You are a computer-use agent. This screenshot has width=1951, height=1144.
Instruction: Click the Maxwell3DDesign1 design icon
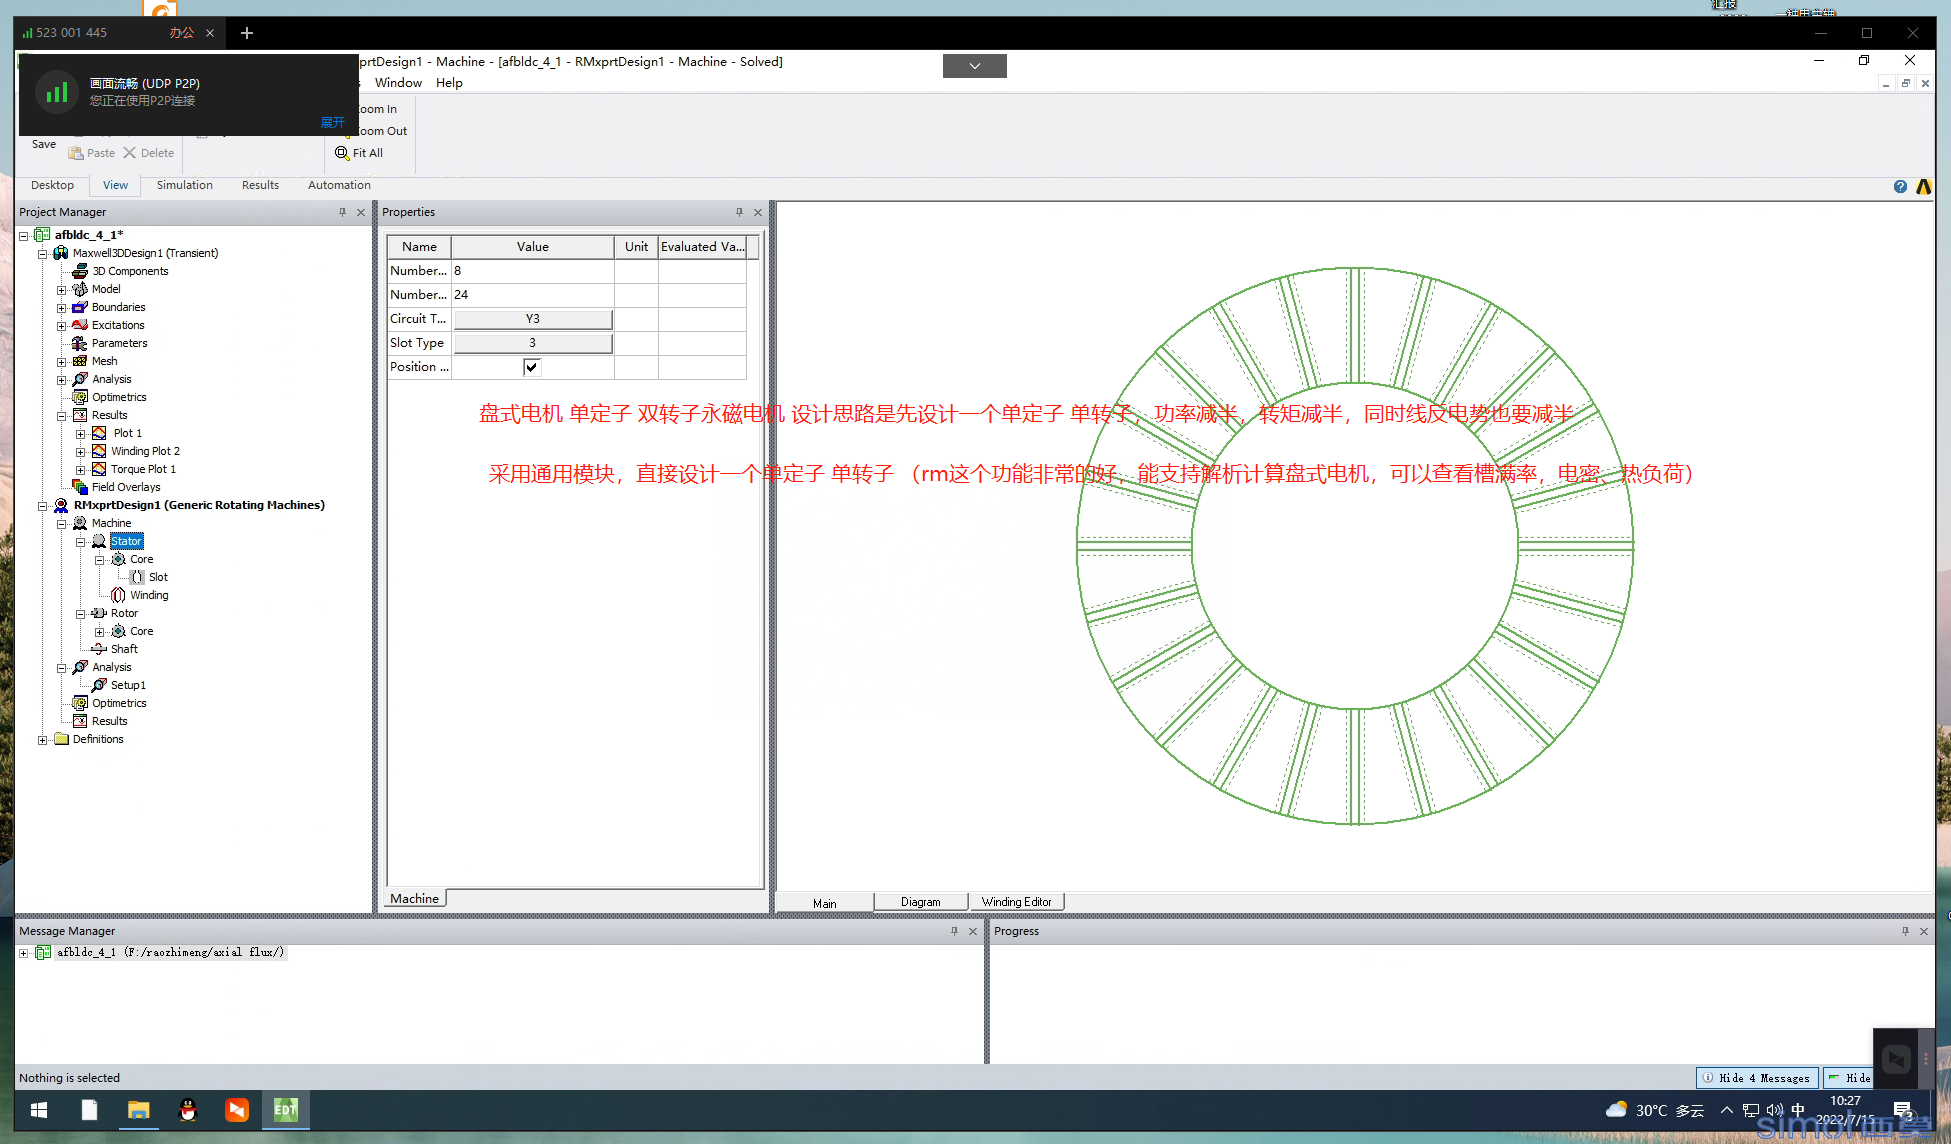pos(61,253)
